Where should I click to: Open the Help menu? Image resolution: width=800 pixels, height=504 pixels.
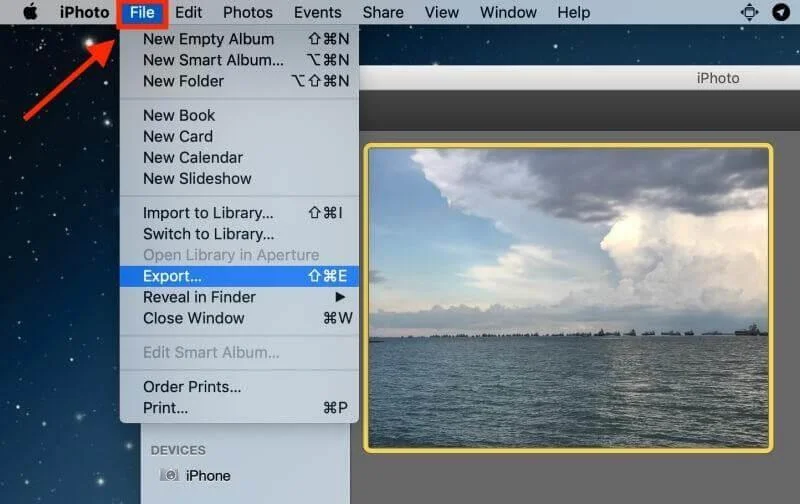(x=573, y=13)
